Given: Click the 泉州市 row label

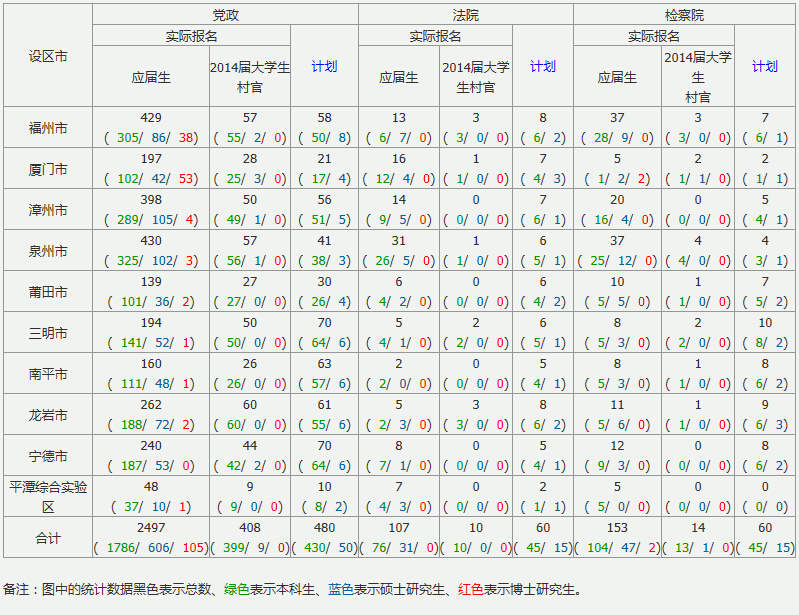Looking at the screenshot, I should tap(48, 251).
